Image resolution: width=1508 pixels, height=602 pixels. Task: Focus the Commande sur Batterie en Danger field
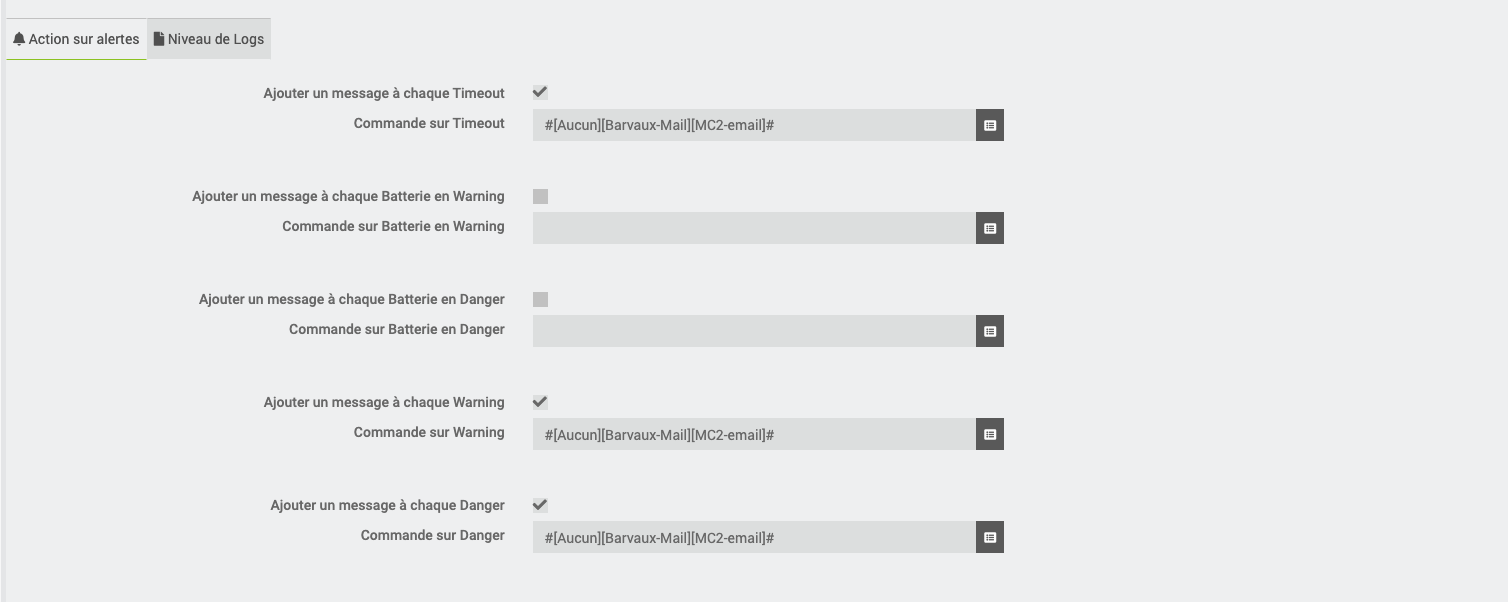pos(754,331)
